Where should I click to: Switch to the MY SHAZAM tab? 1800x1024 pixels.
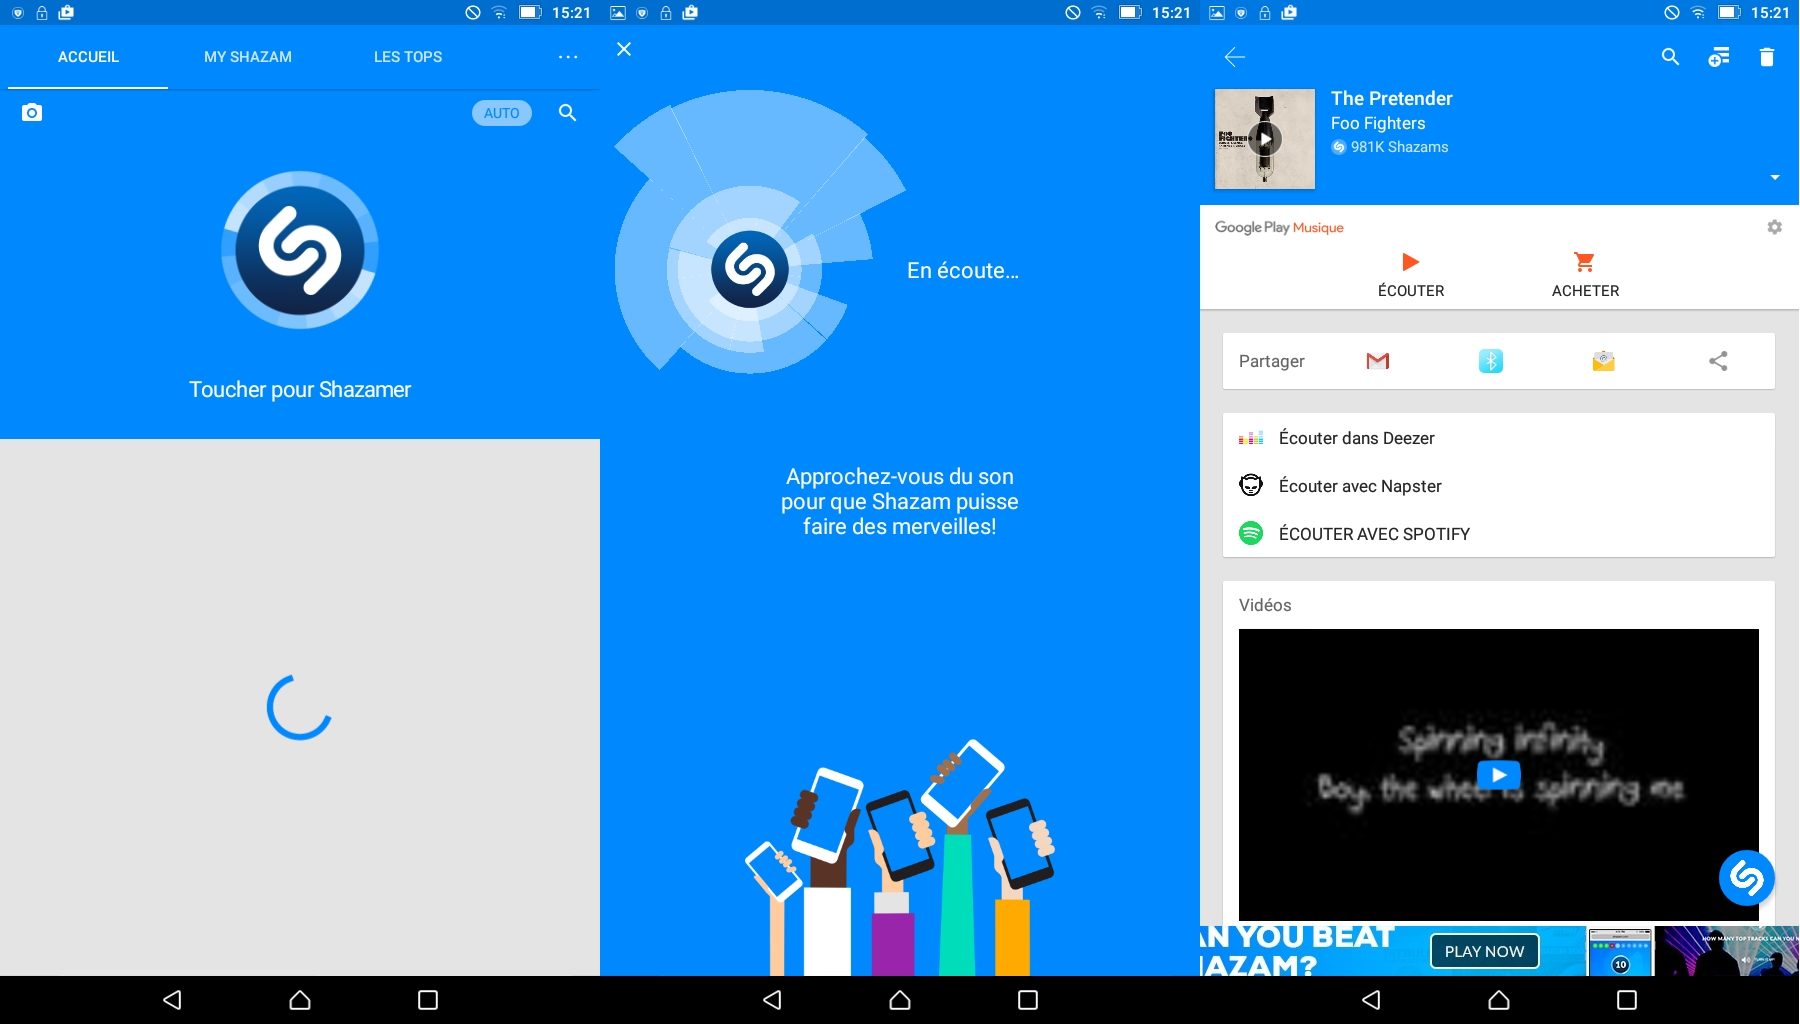point(248,57)
